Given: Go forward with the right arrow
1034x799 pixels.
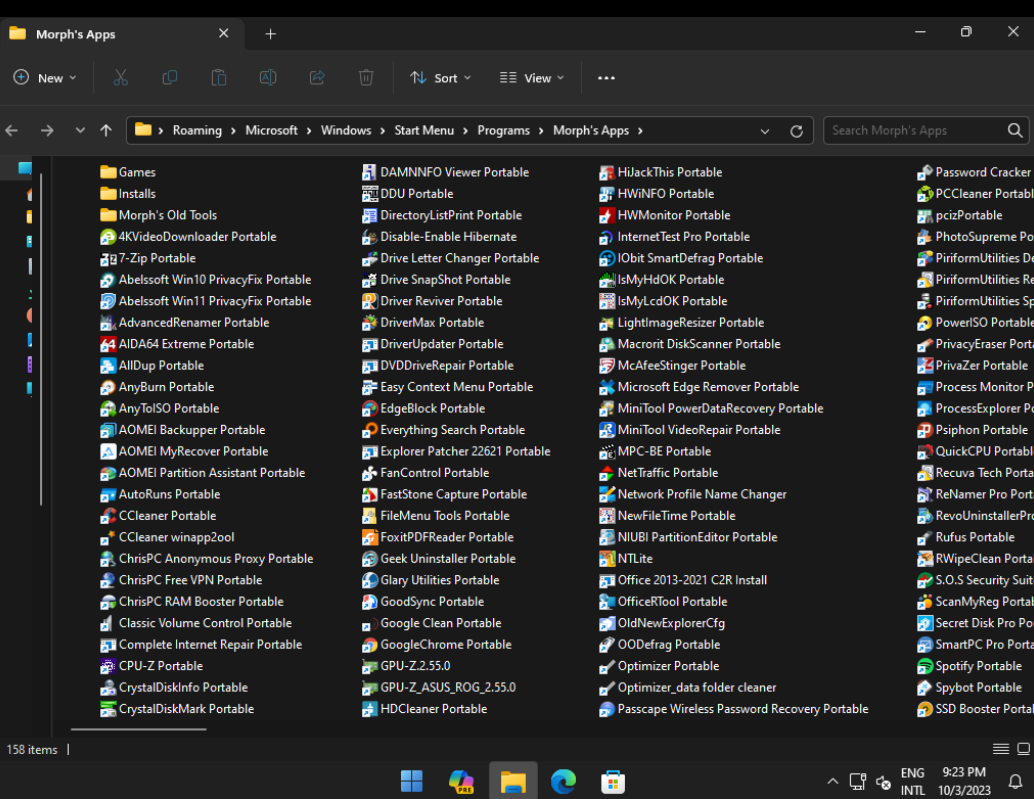Looking at the screenshot, I should tap(47, 131).
